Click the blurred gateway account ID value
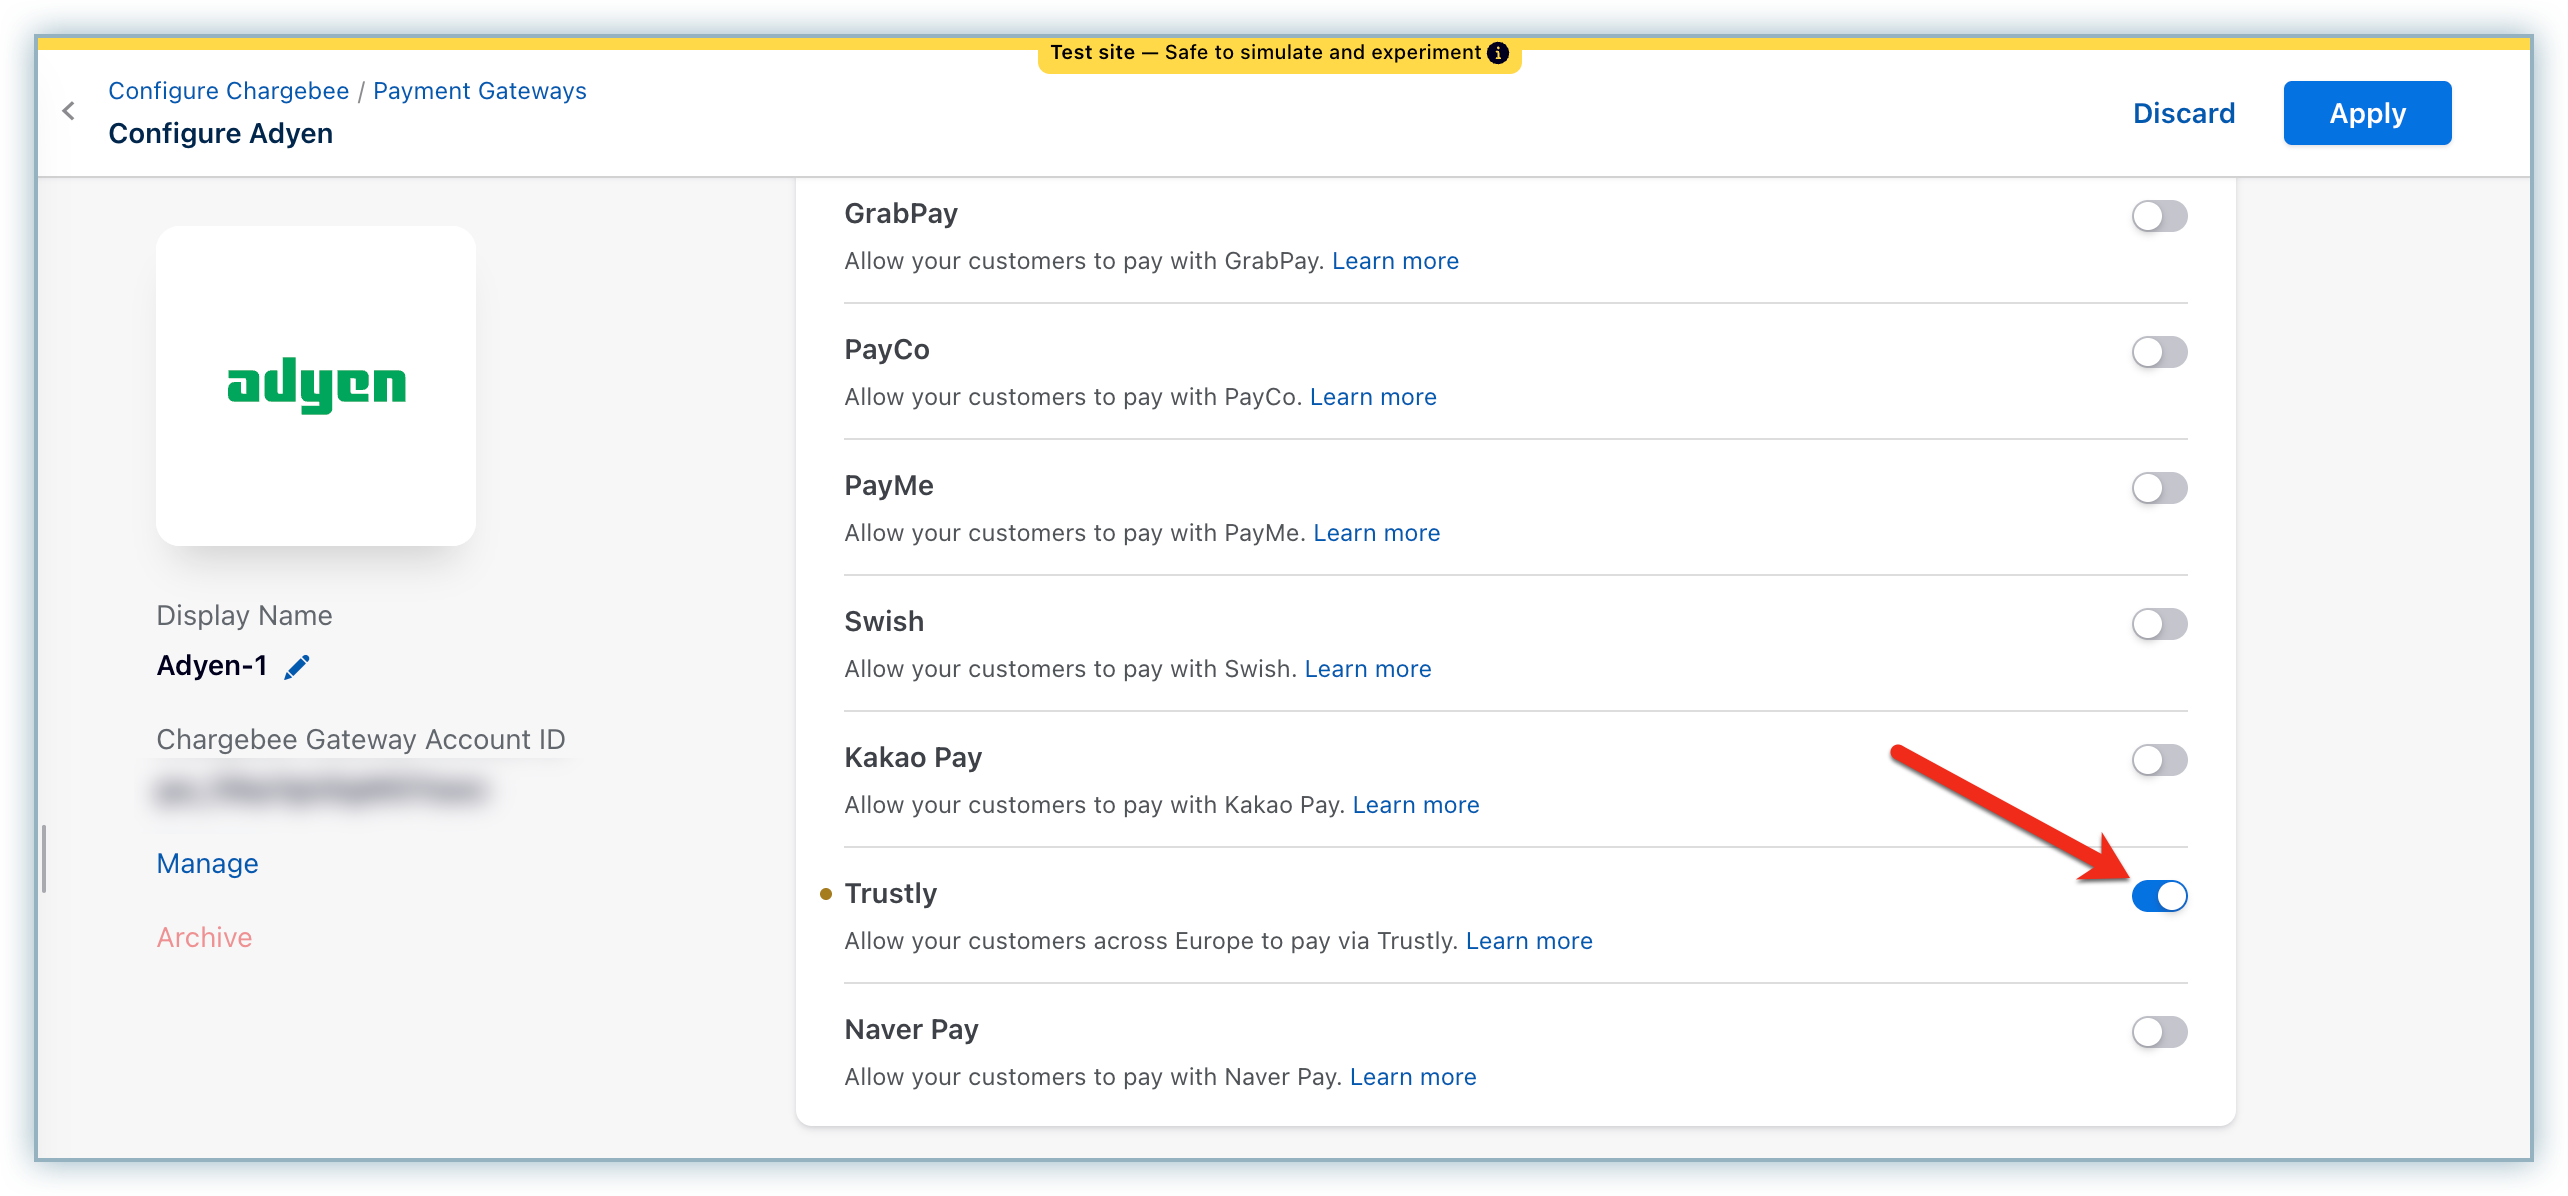This screenshot has height=1196, width=2568. point(322,790)
